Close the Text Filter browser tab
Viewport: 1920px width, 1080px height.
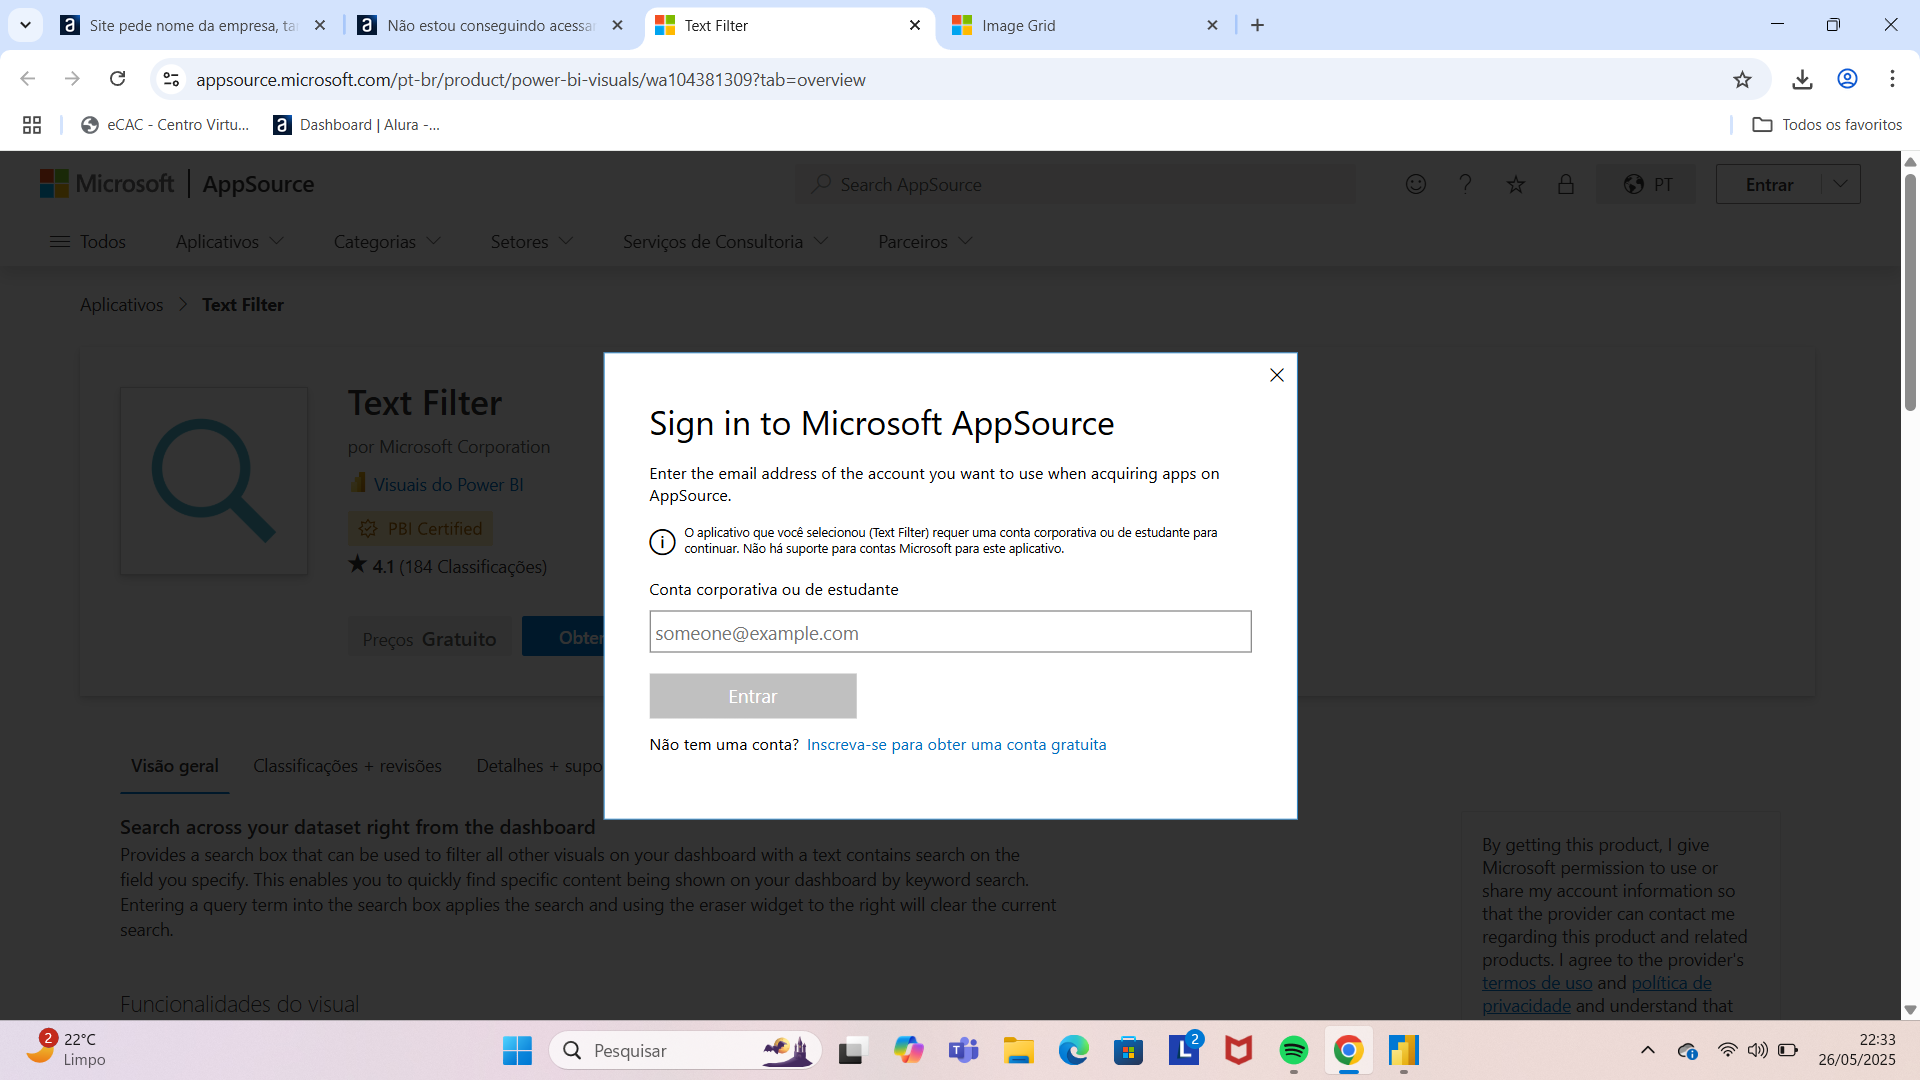click(914, 25)
